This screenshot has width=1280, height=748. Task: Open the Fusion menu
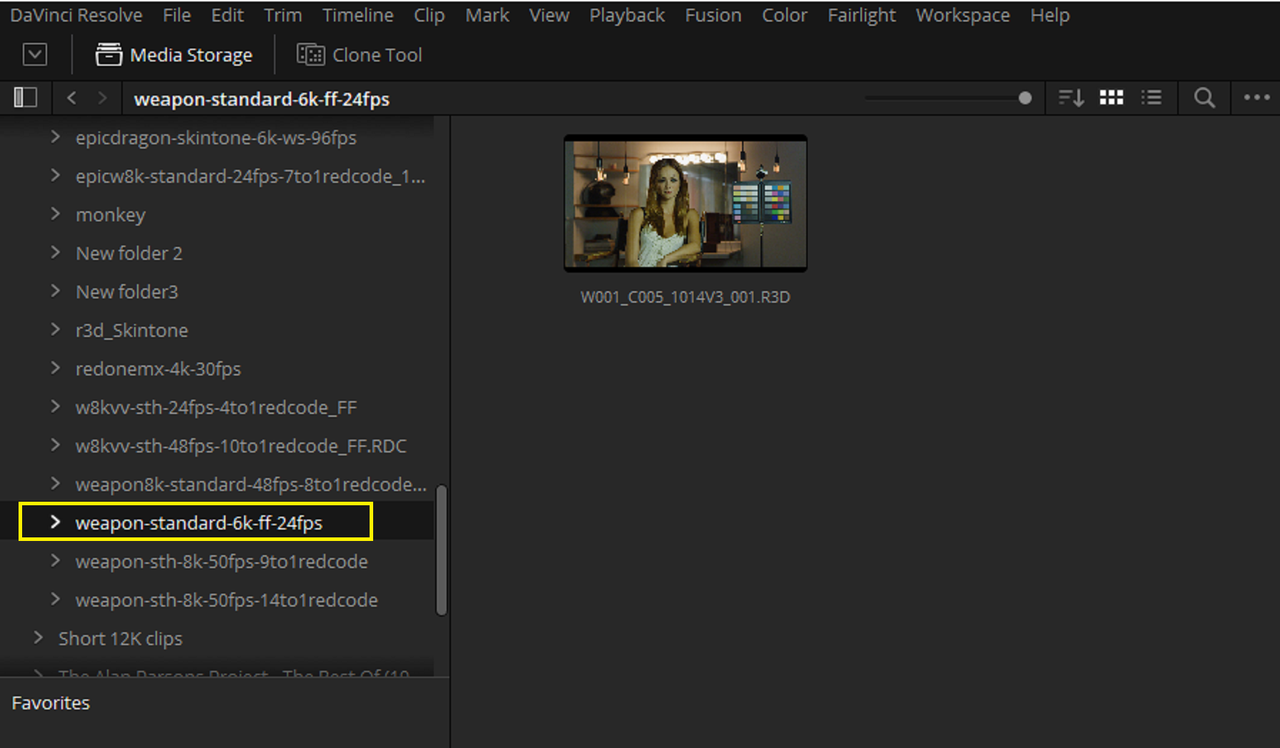click(x=713, y=15)
